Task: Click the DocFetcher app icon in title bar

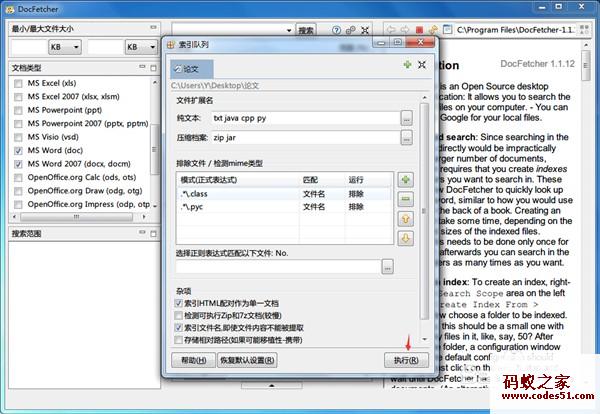Action: coord(10,9)
